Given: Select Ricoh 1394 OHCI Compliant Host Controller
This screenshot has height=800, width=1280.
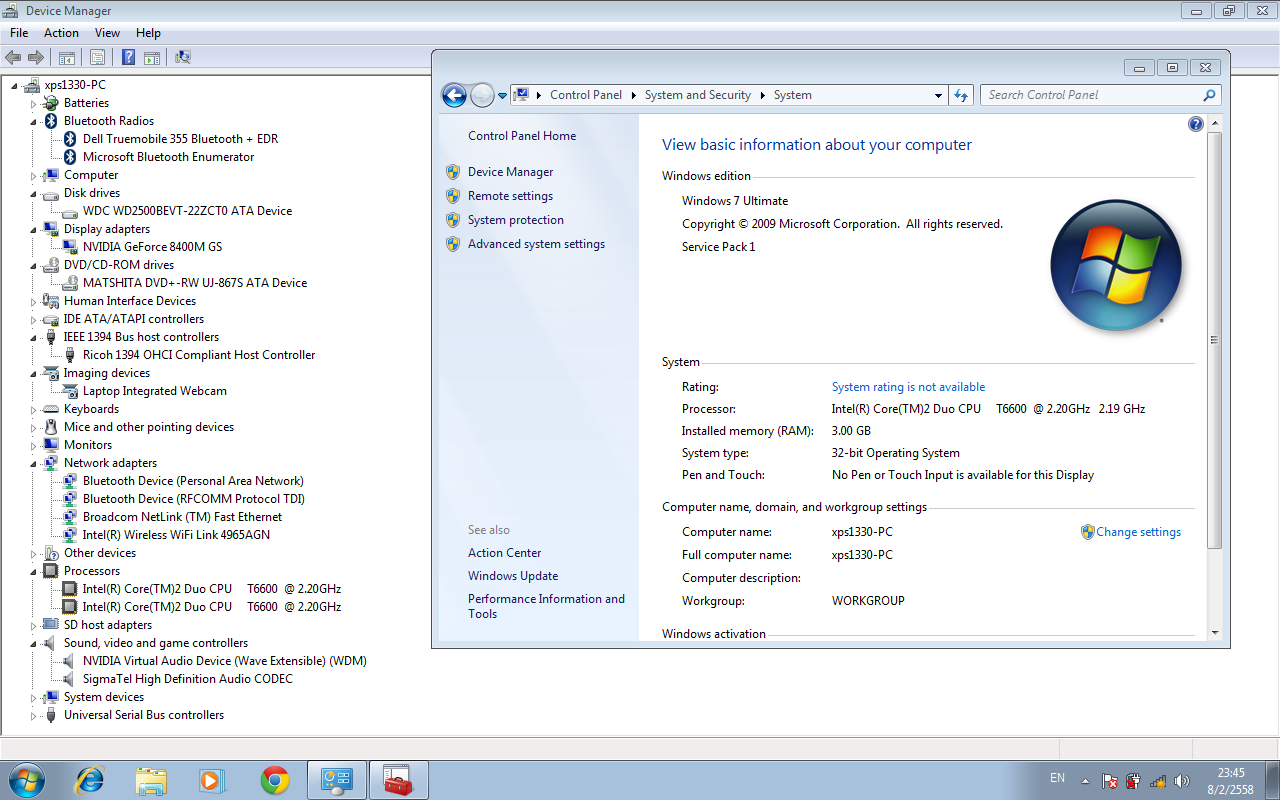Looking at the screenshot, I should [x=199, y=355].
